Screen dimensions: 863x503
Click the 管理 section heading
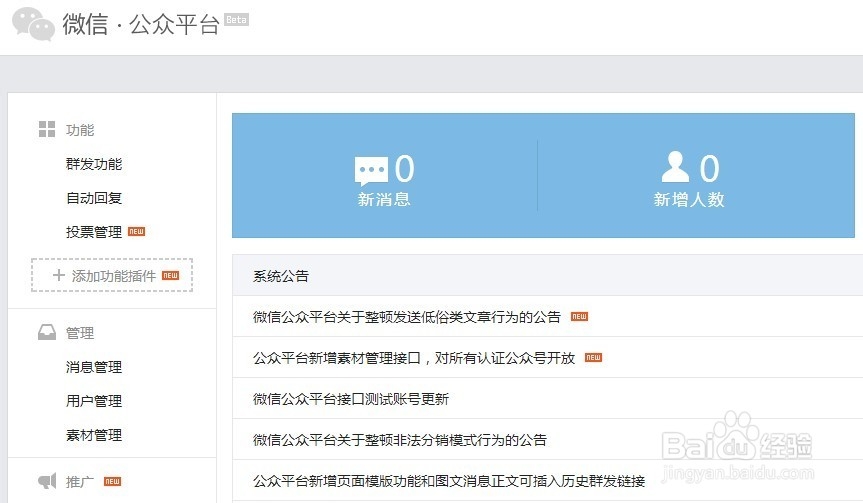click(80, 333)
